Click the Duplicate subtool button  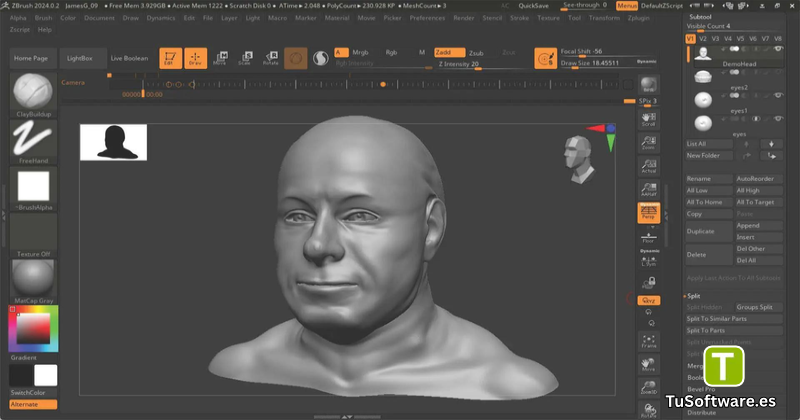pyautogui.click(x=709, y=231)
